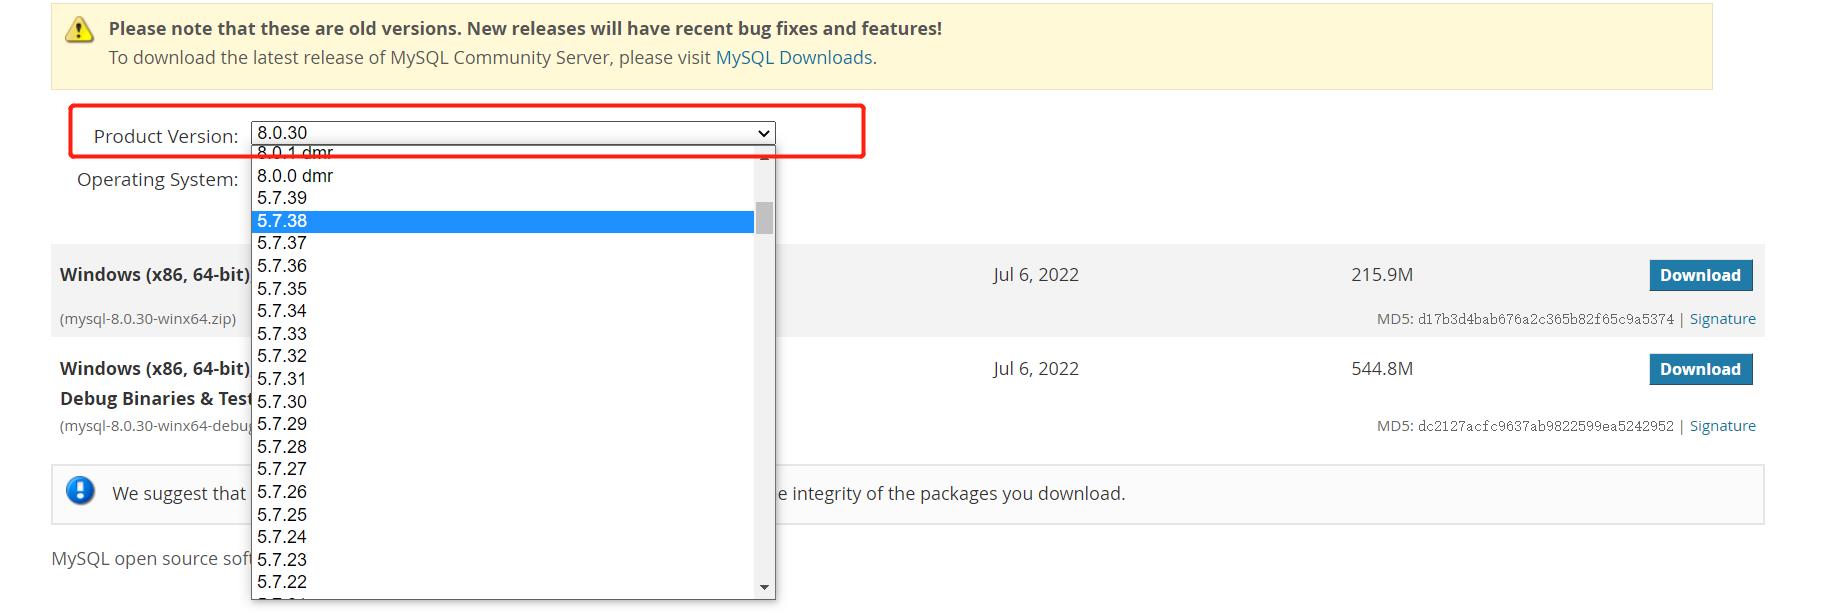
Task: Pick version 5.7.30 from the list
Action: [x=502, y=402]
